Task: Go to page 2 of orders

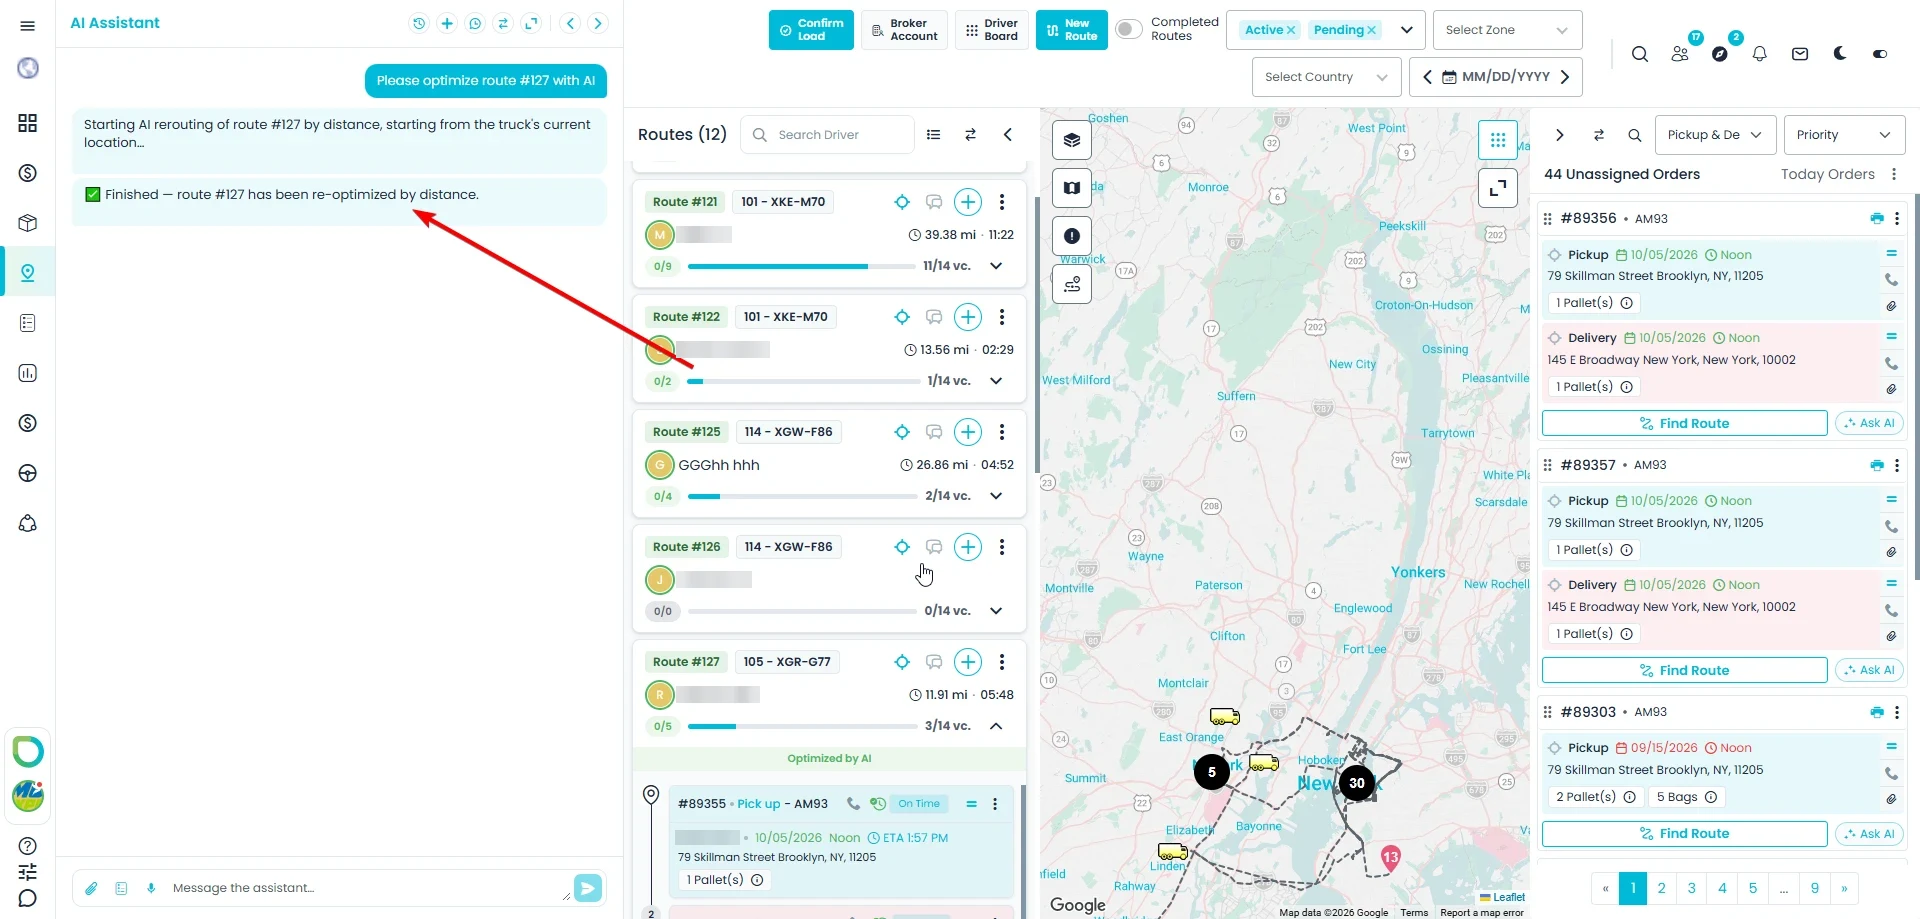Action: [x=1661, y=888]
